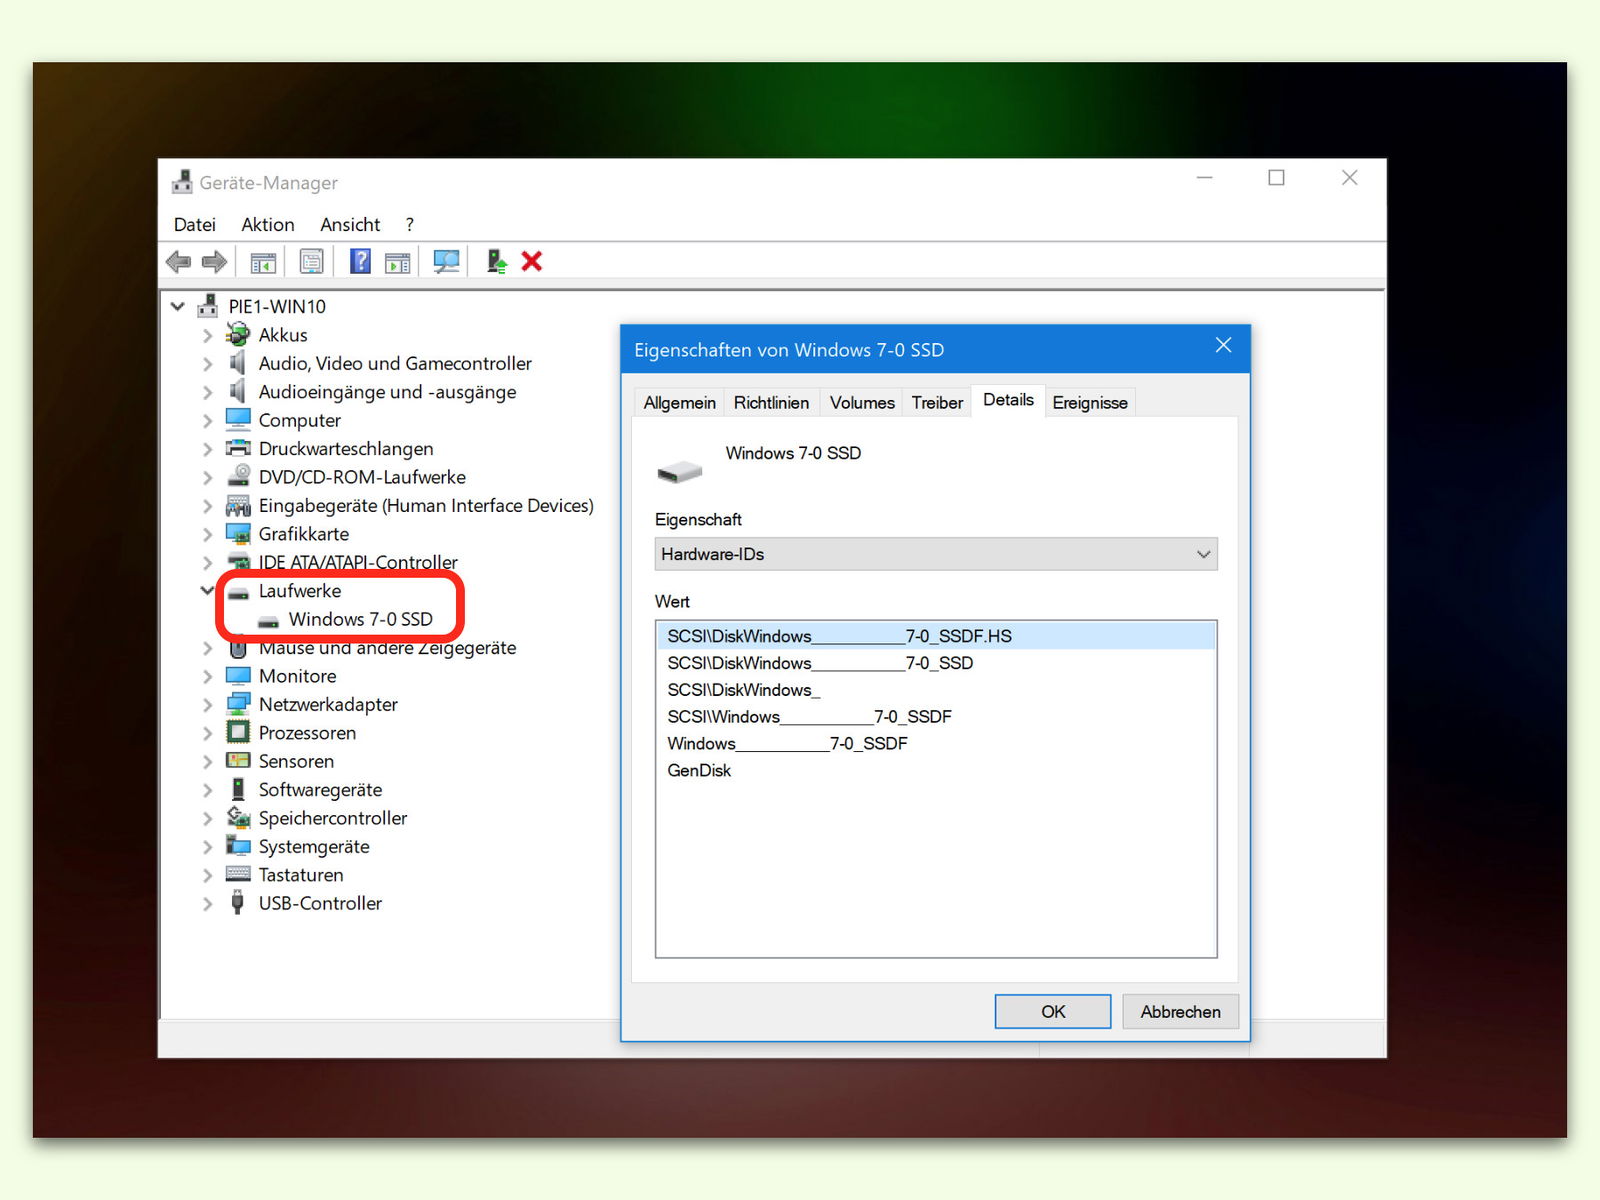Open the Properties toolbar icon
The width and height of the screenshot is (1600, 1200).
click(x=312, y=262)
